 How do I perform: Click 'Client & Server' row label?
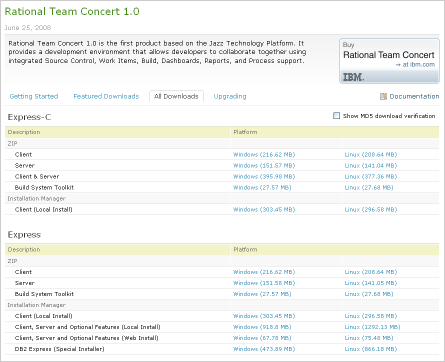pyautogui.click(x=37, y=177)
